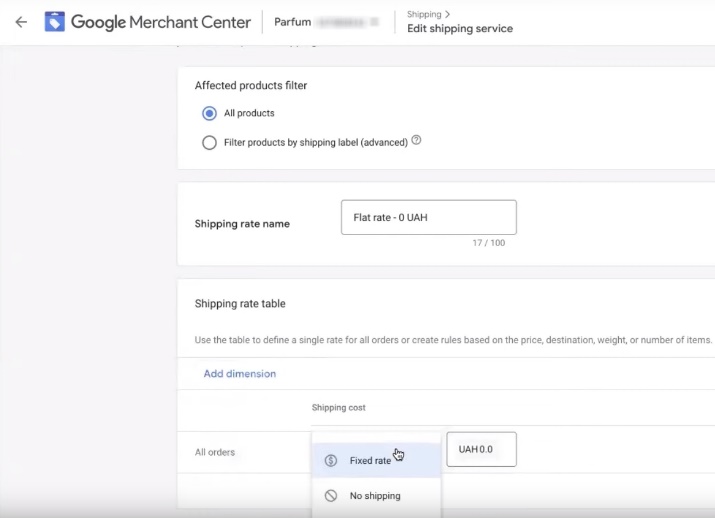
Task: Click the Google Merchant Center title text
Action: pos(160,22)
